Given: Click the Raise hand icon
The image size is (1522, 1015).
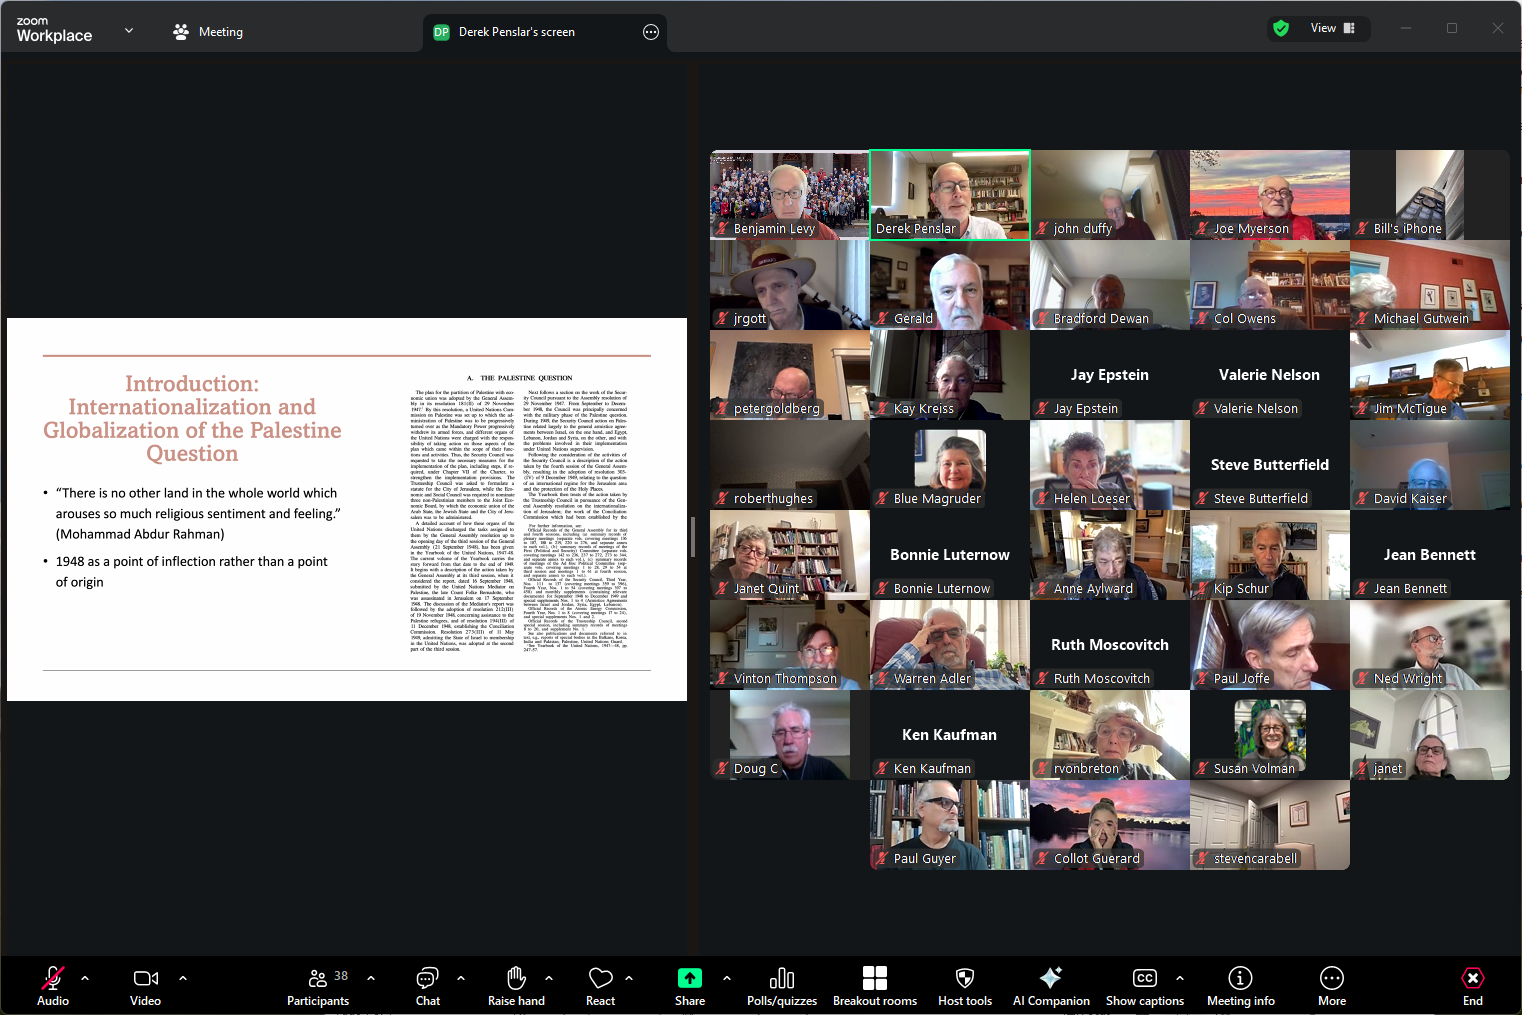Looking at the screenshot, I should tap(516, 979).
